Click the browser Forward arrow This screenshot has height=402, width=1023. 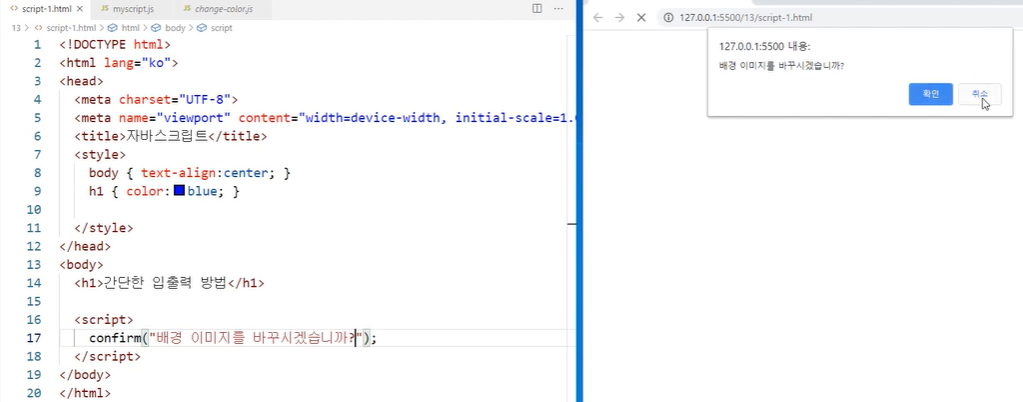pyautogui.click(x=620, y=18)
